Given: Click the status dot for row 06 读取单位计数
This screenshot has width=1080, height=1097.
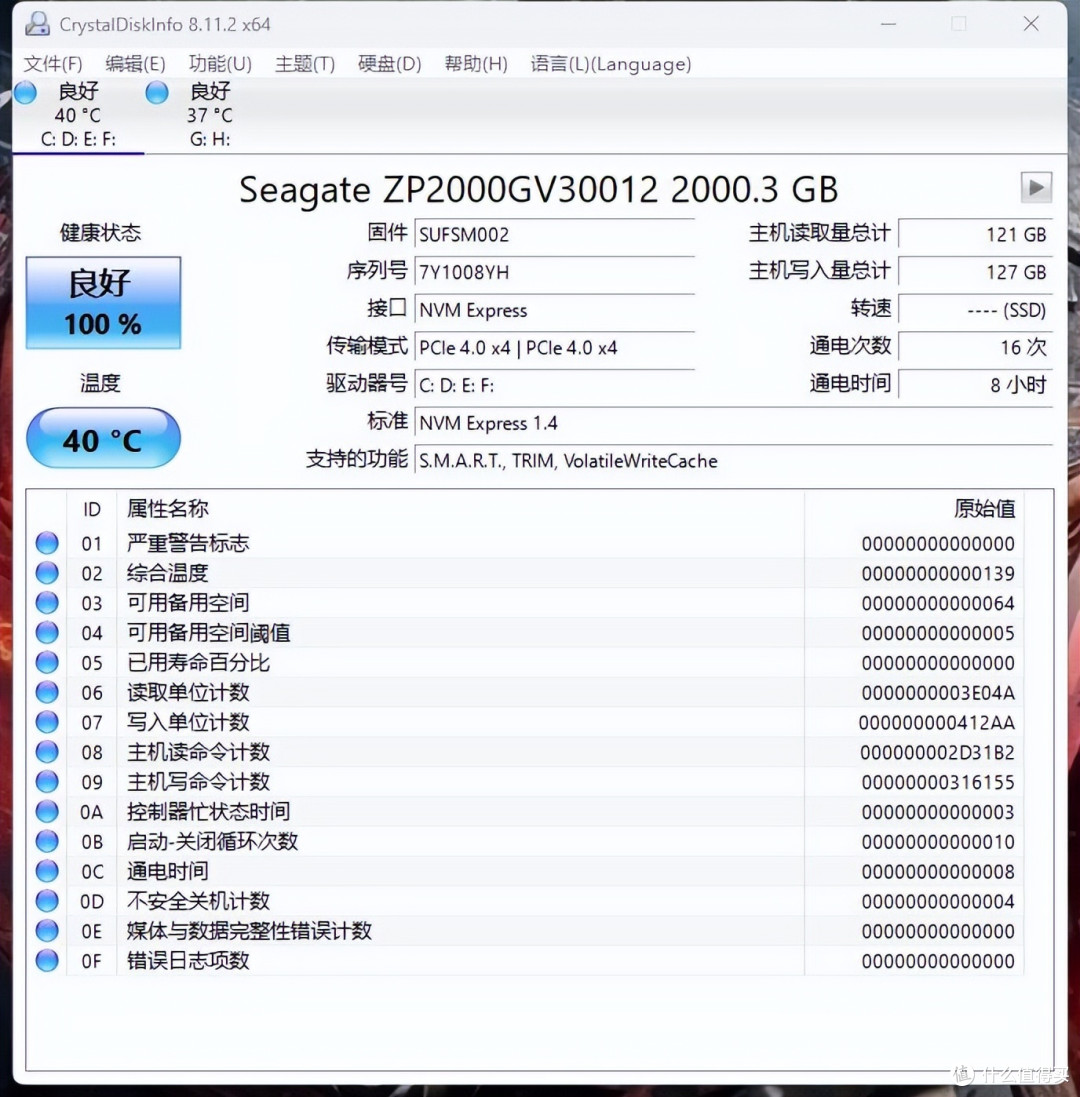Looking at the screenshot, I should pyautogui.click(x=47, y=692).
